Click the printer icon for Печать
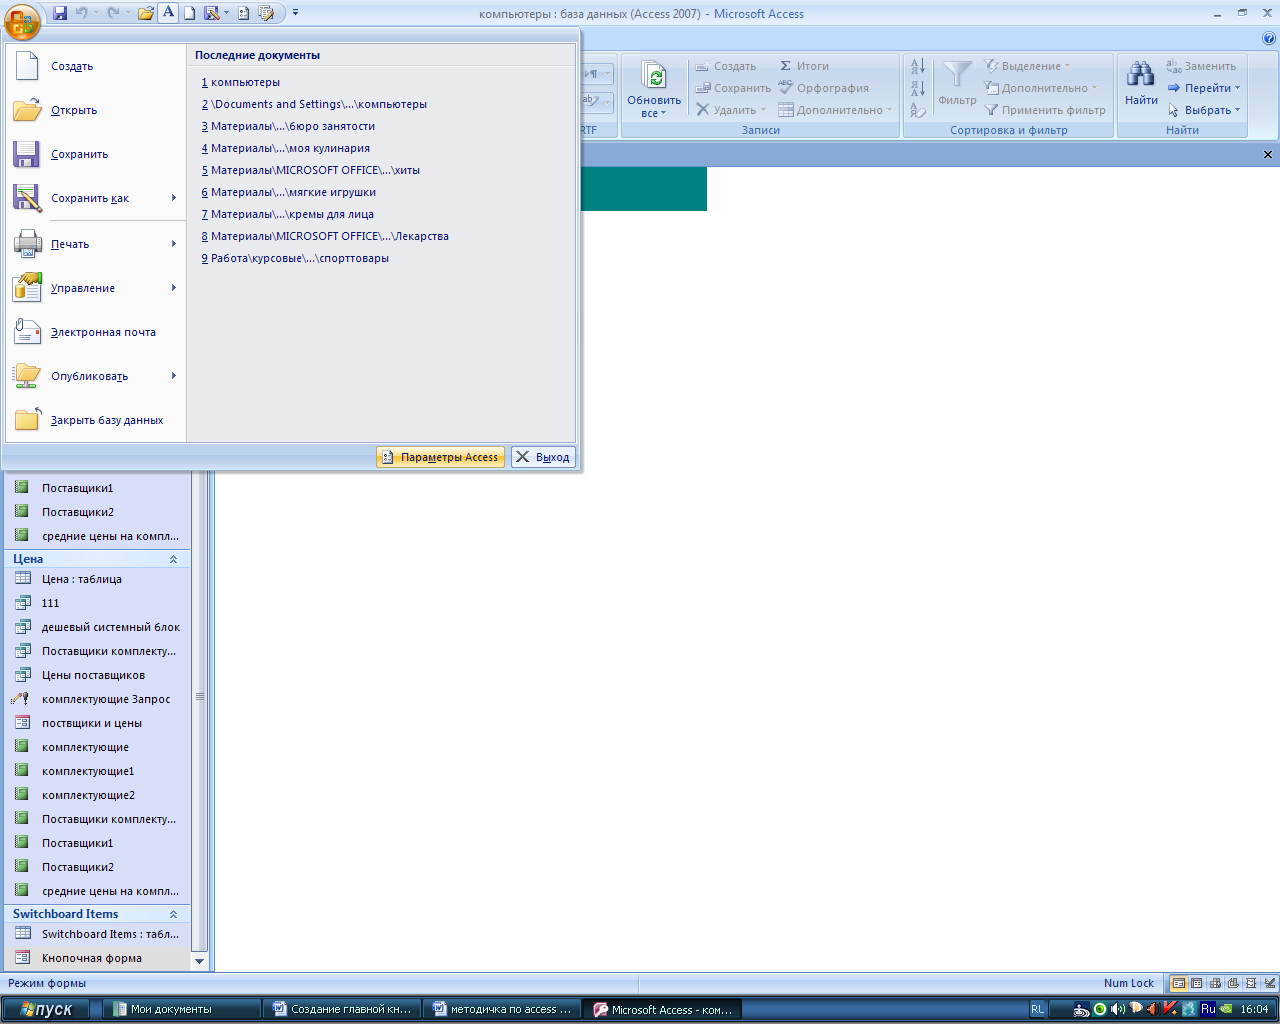The height and width of the screenshot is (1024, 1280). 27,244
